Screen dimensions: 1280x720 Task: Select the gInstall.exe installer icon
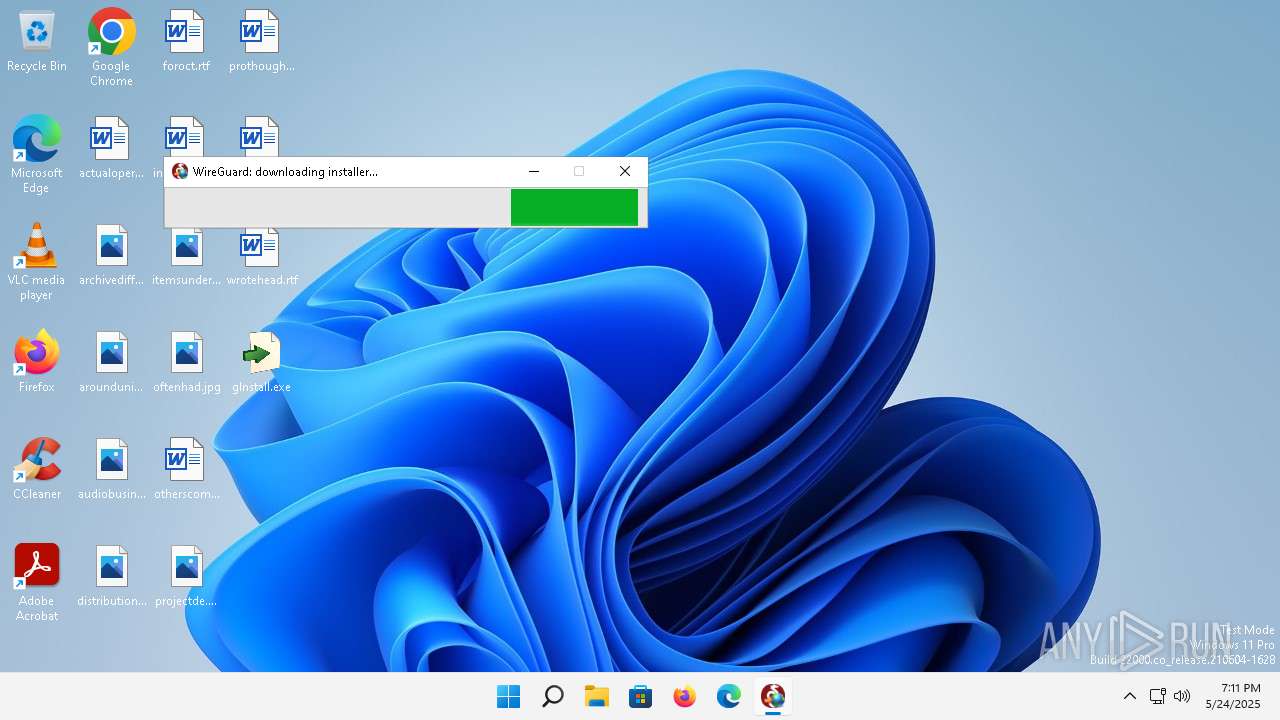tap(261, 362)
